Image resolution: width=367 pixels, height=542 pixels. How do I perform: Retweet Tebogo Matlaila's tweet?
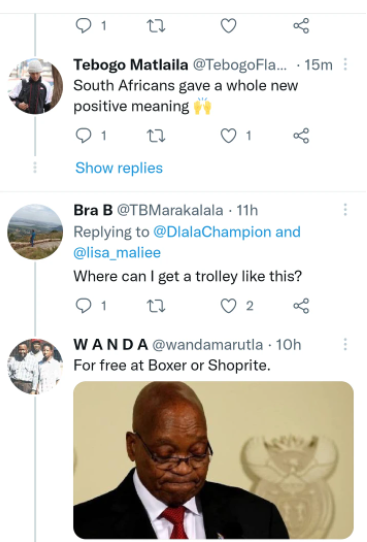pos(156,136)
